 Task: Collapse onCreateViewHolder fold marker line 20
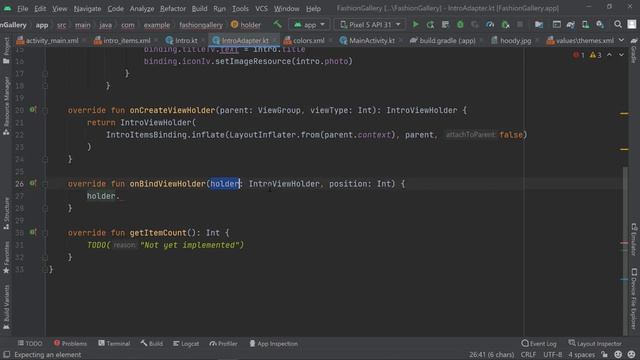coord(45,110)
